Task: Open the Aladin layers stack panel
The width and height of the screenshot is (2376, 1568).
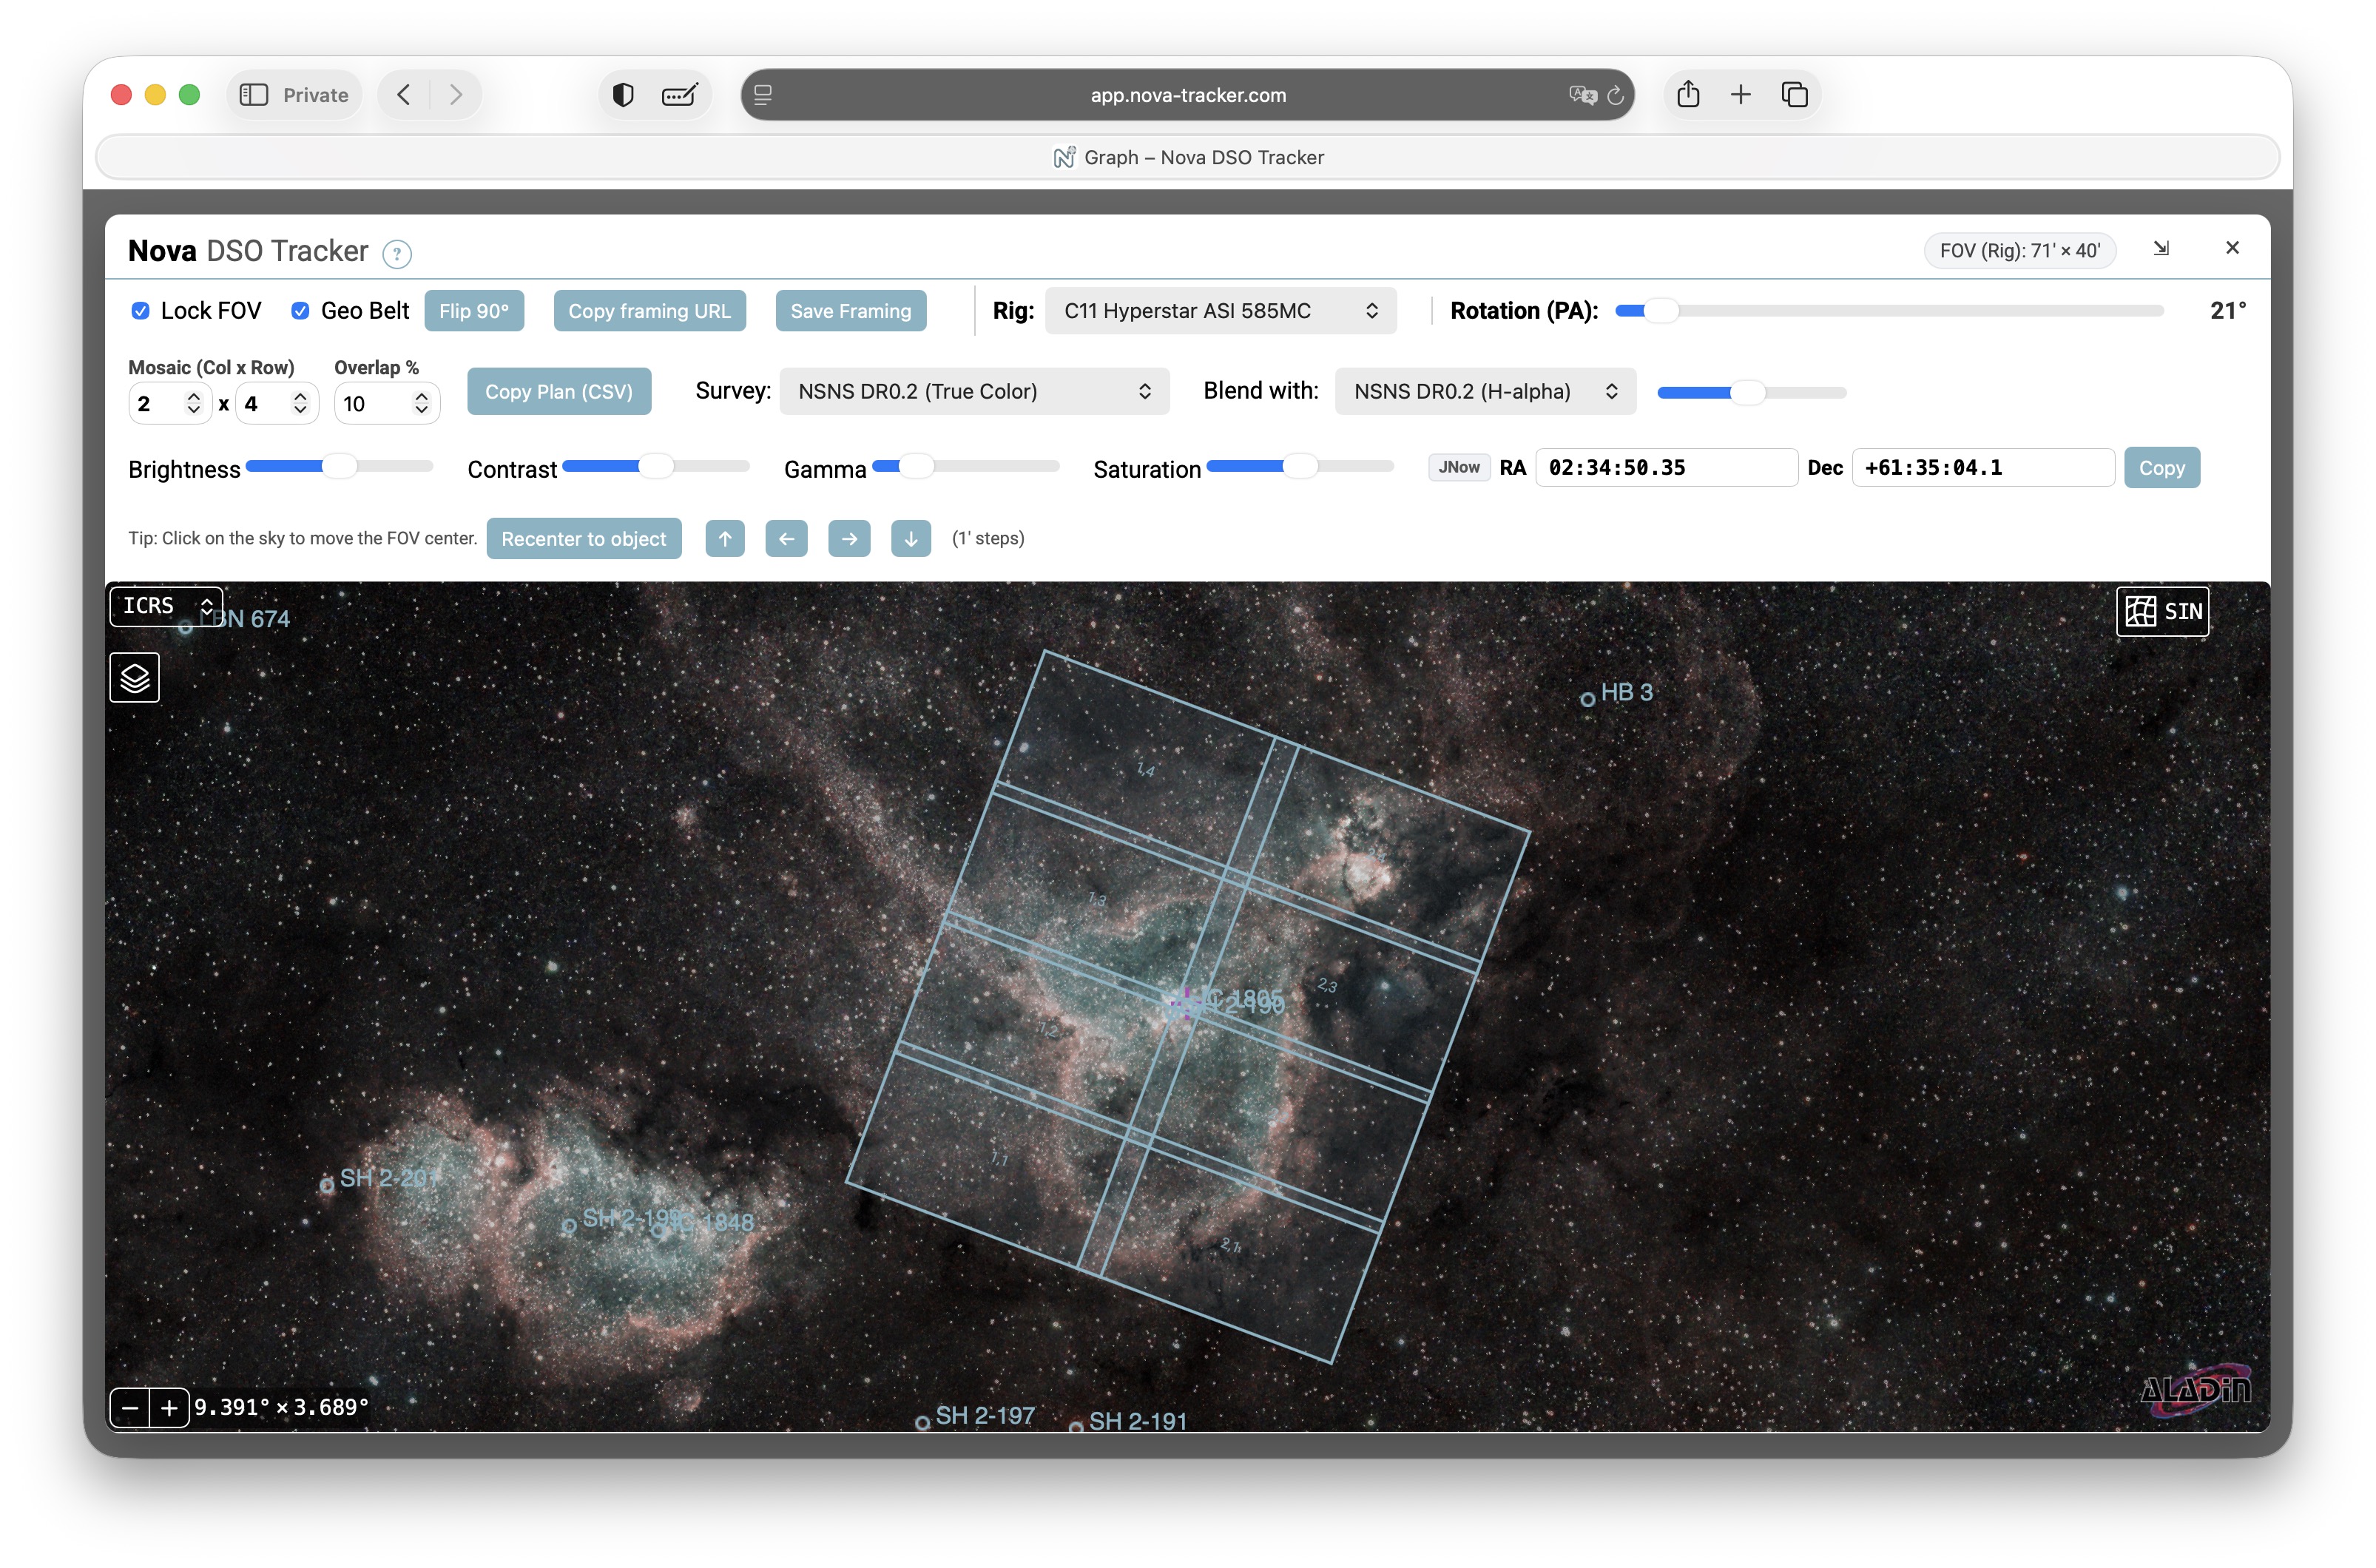Action: click(x=134, y=678)
